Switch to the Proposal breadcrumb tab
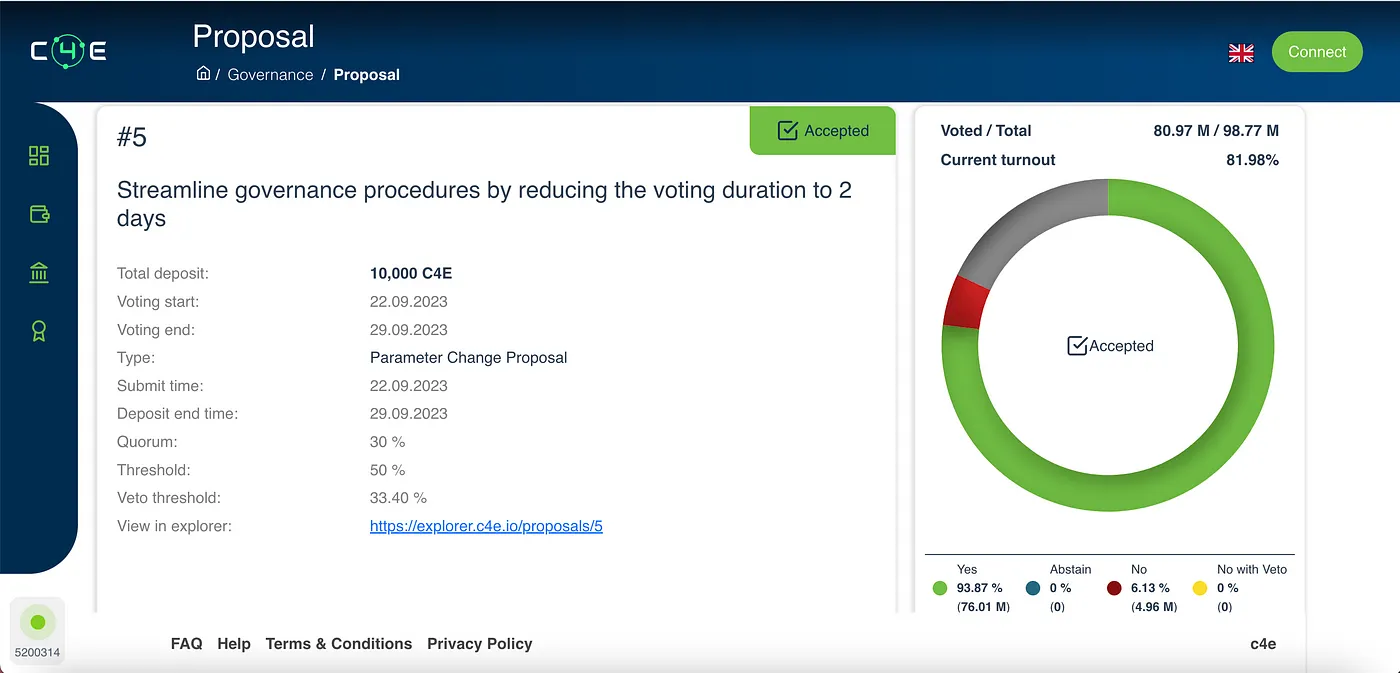Viewport: 1400px width, 673px height. pos(366,74)
